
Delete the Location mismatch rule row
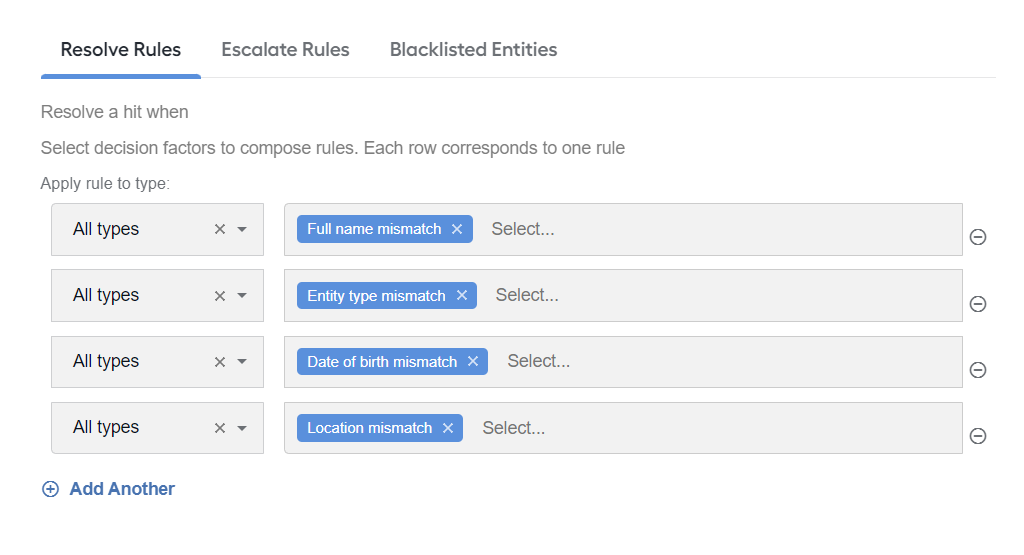[978, 436]
